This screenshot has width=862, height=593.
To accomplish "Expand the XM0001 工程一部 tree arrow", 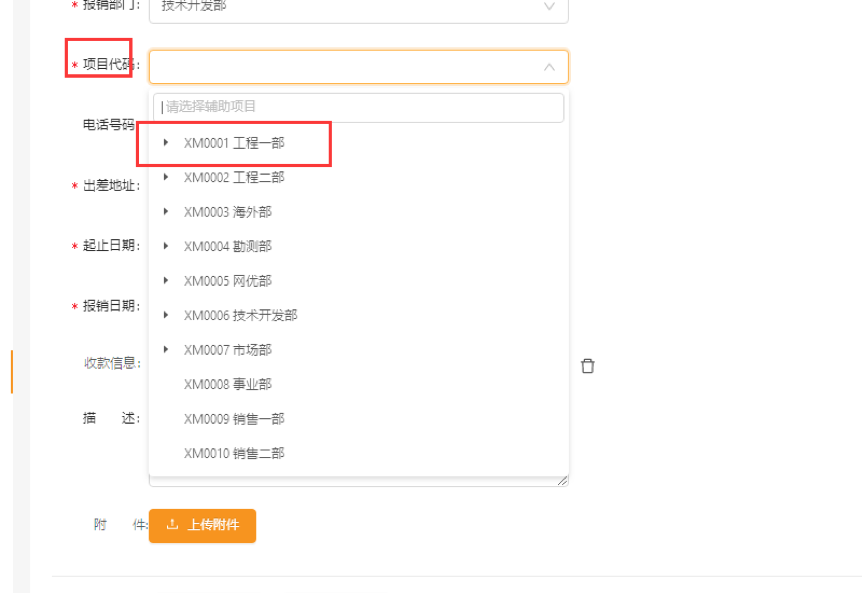I will [x=166, y=143].
